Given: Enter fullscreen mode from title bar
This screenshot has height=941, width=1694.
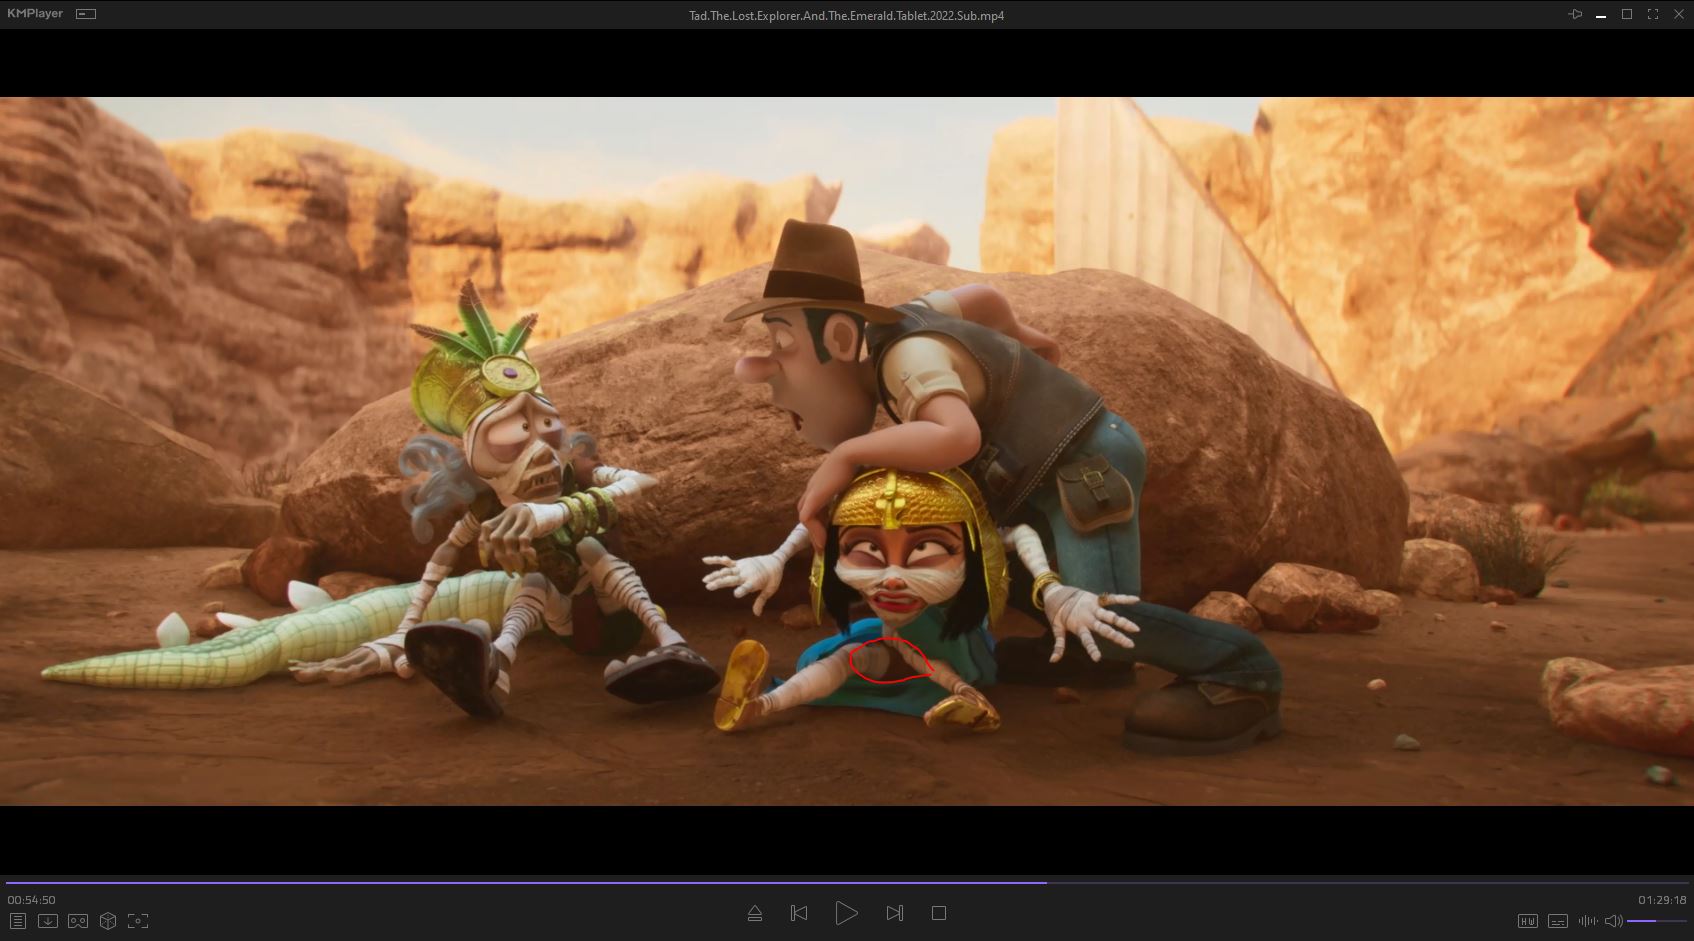Looking at the screenshot, I should (x=1652, y=15).
